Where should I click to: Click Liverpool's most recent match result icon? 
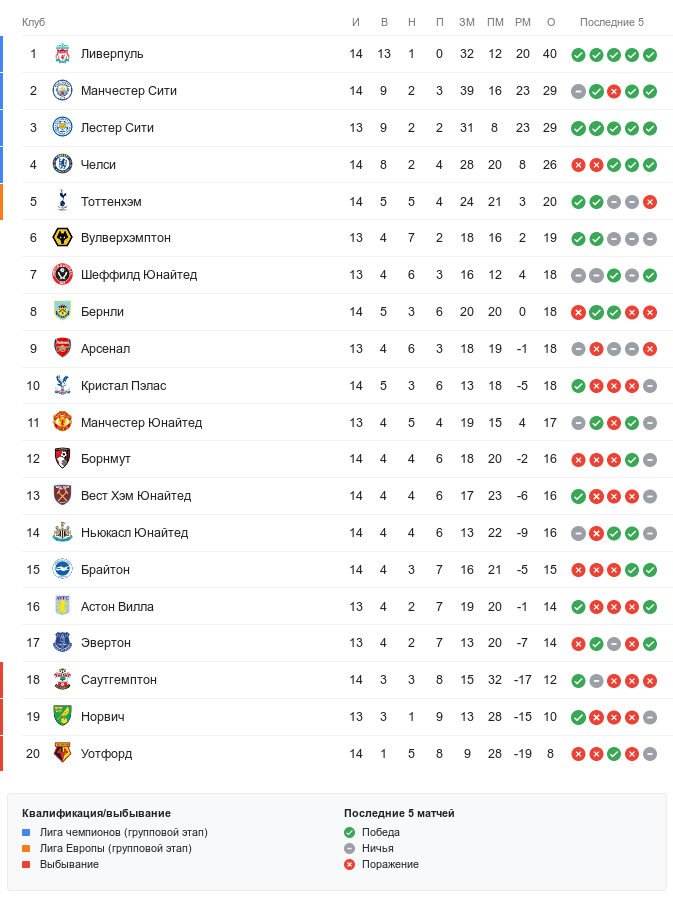(650, 54)
